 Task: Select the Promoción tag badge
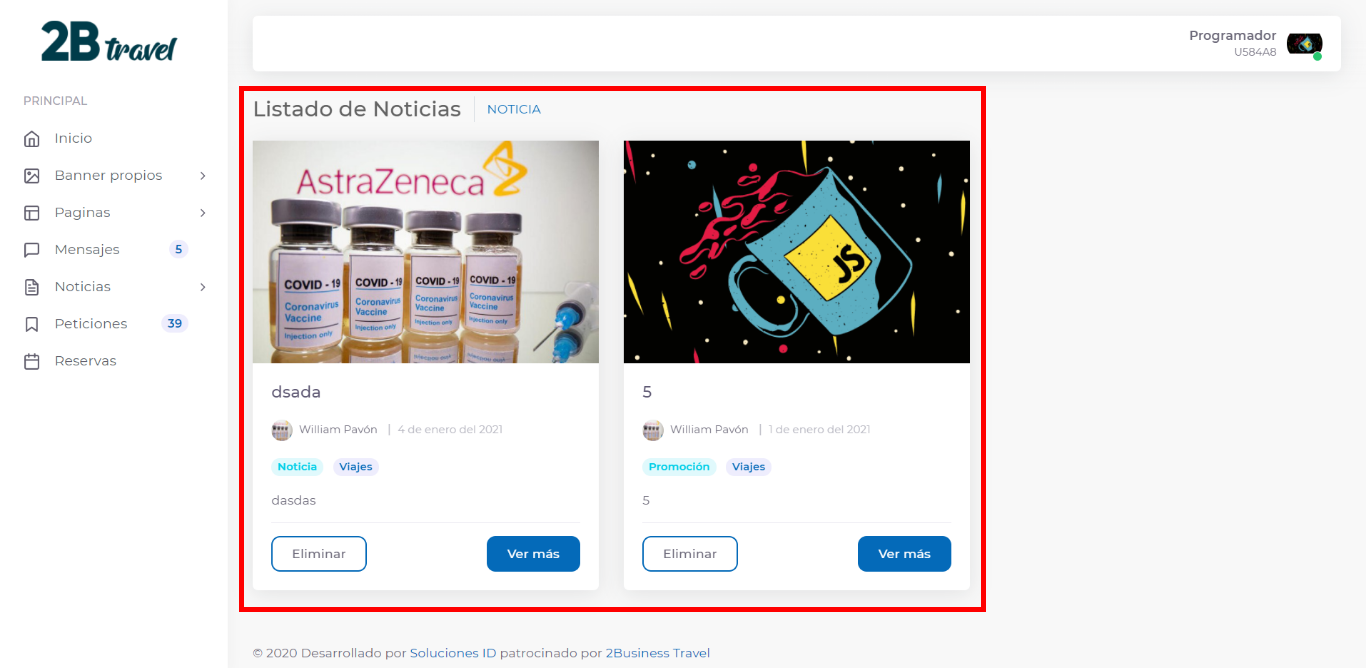tap(679, 467)
